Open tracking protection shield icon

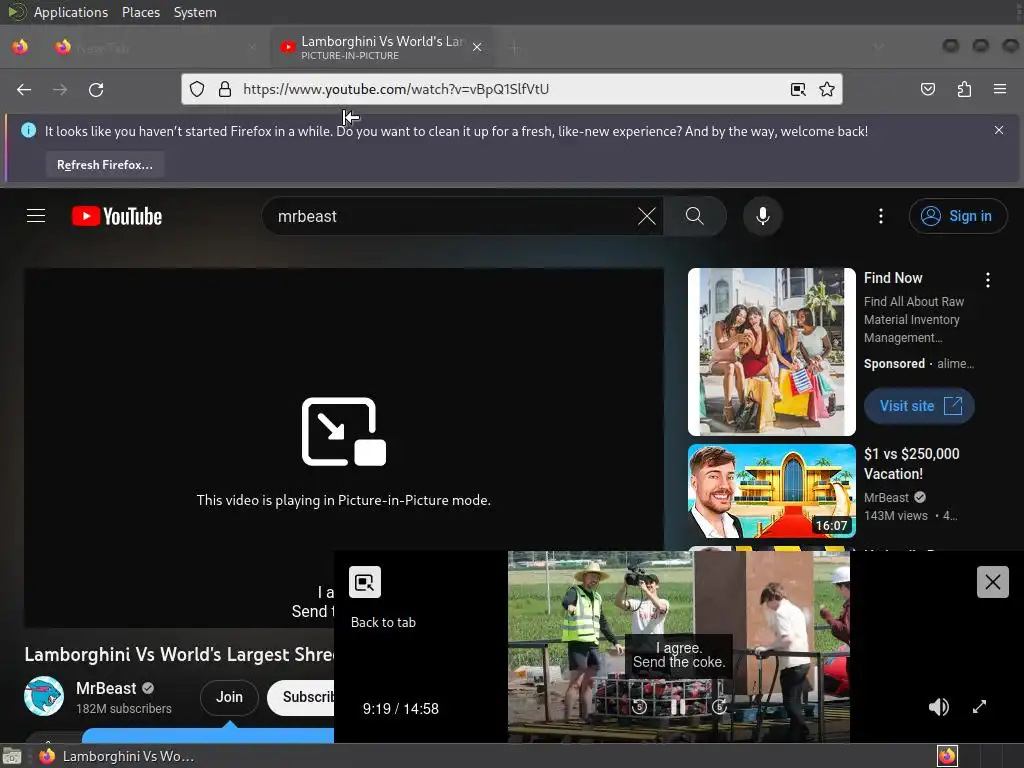(x=197, y=89)
